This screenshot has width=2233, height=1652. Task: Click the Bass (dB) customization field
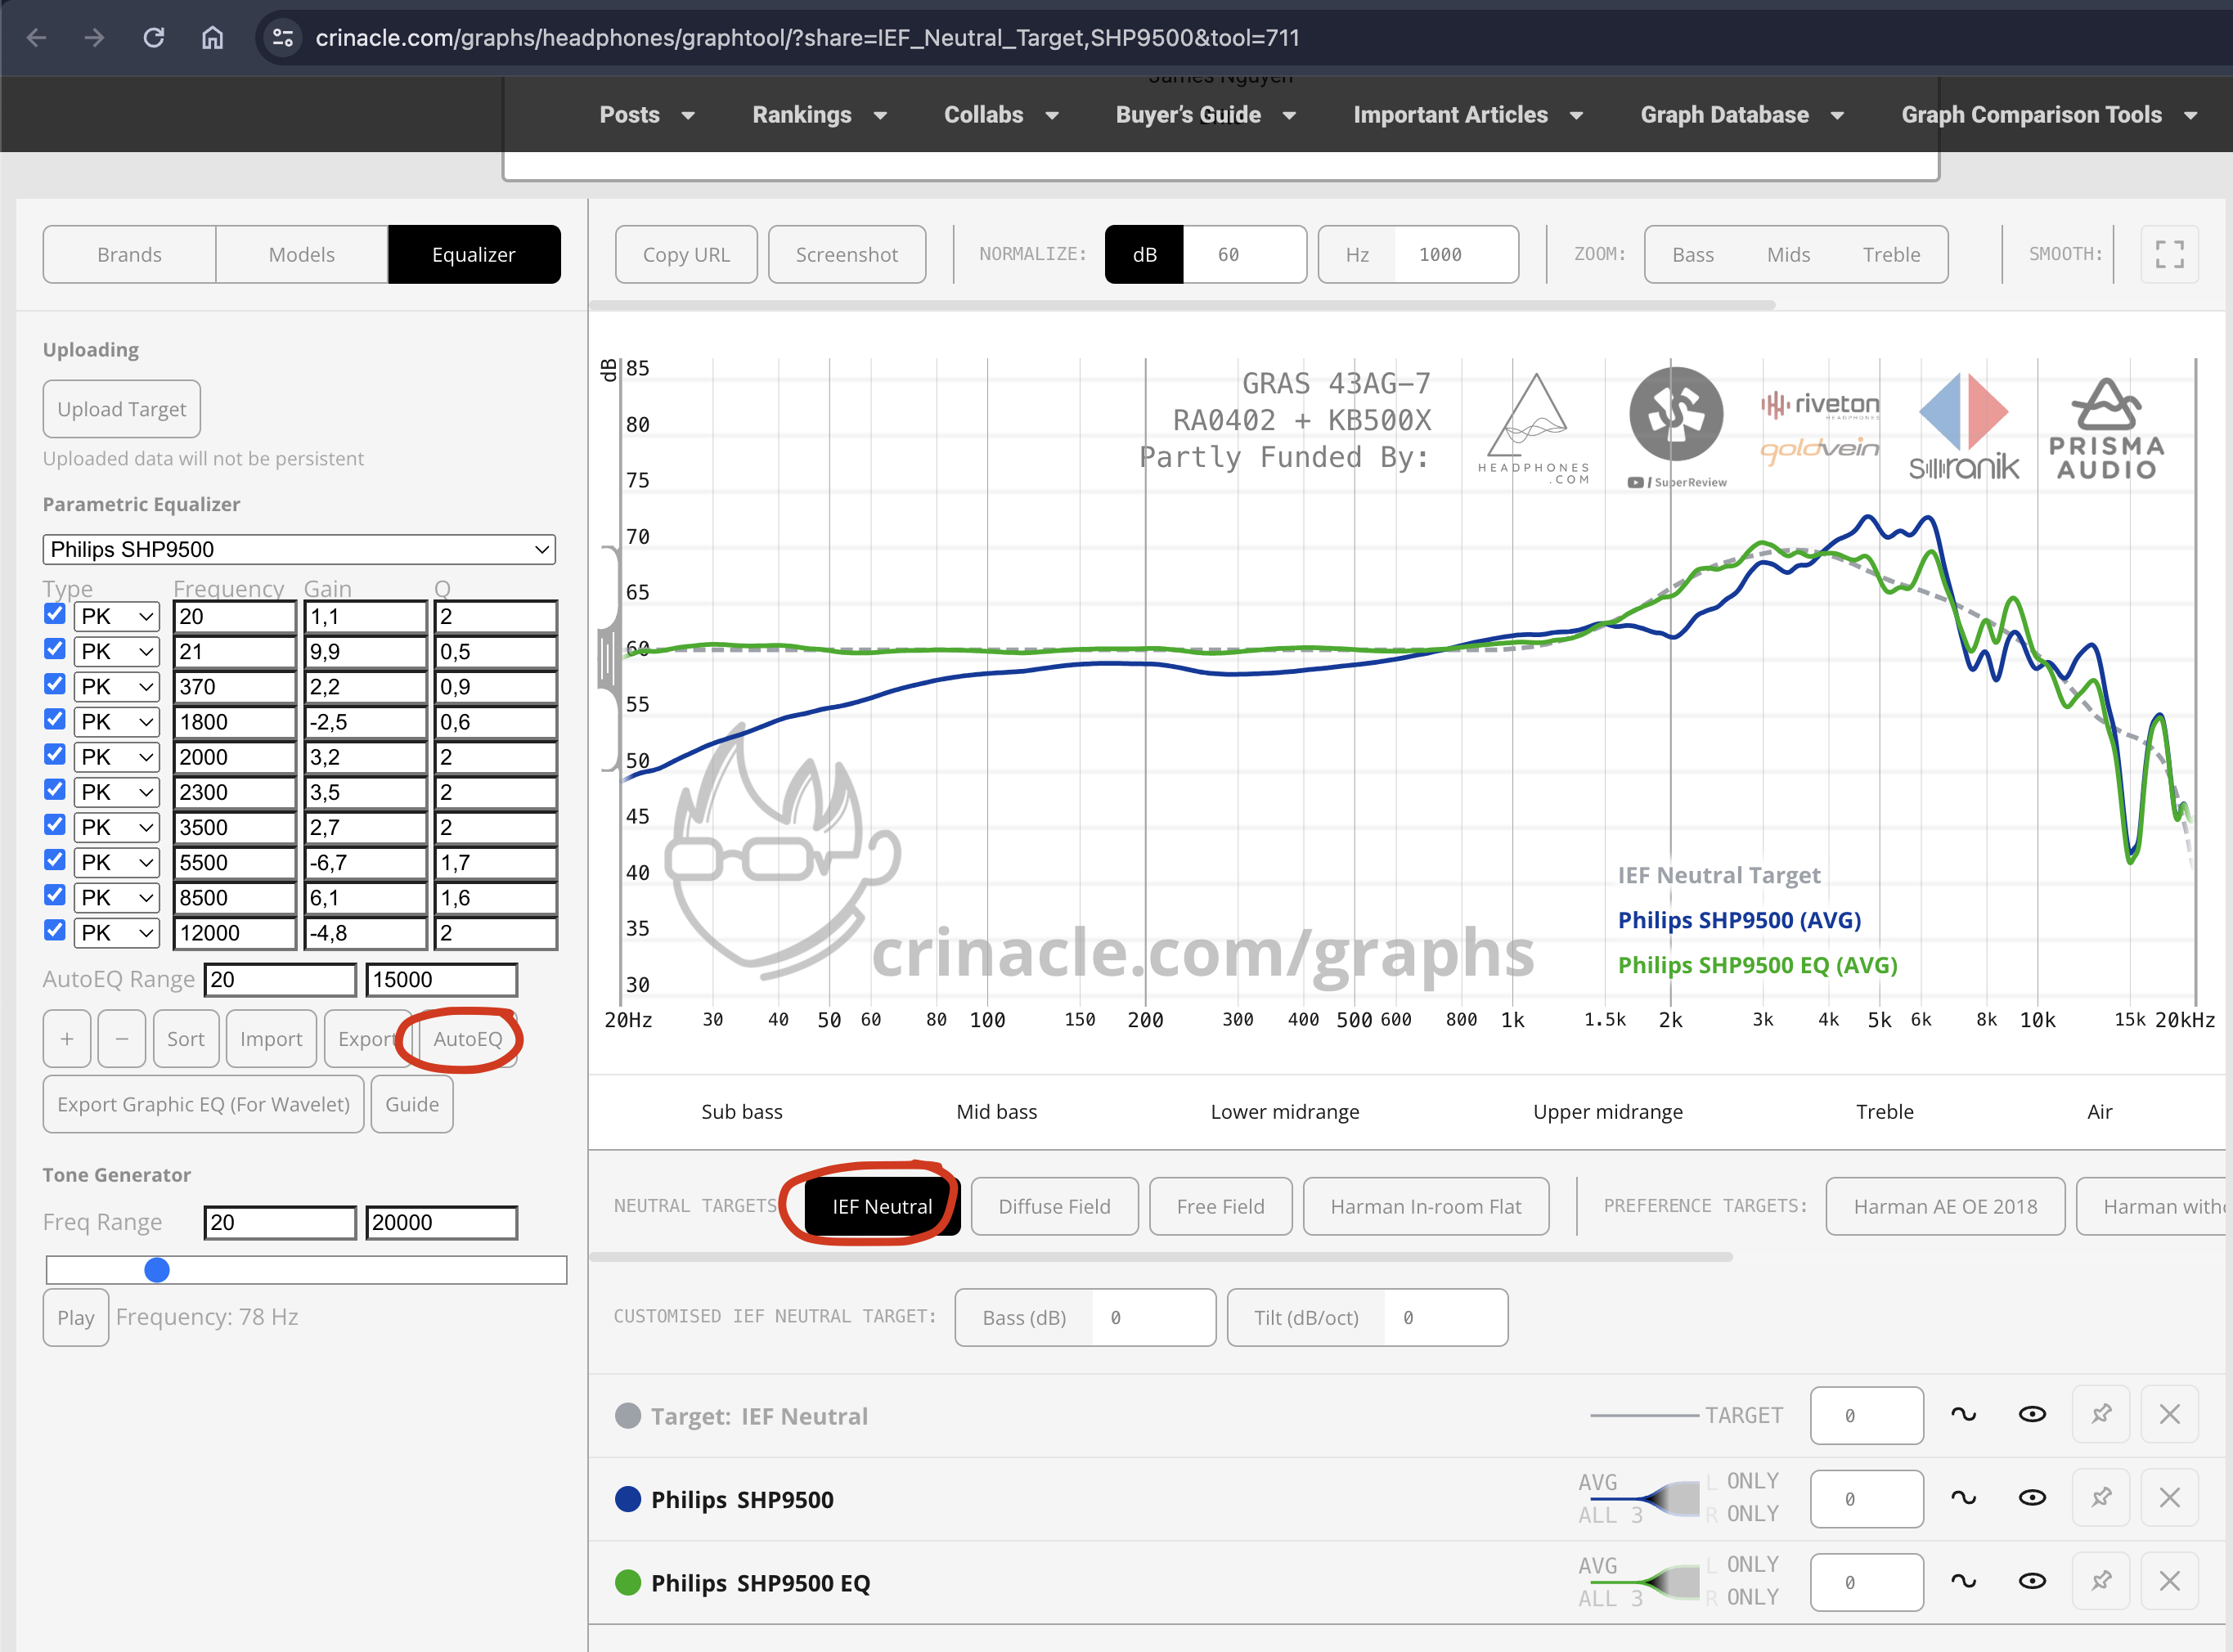pos(1153,1317)
